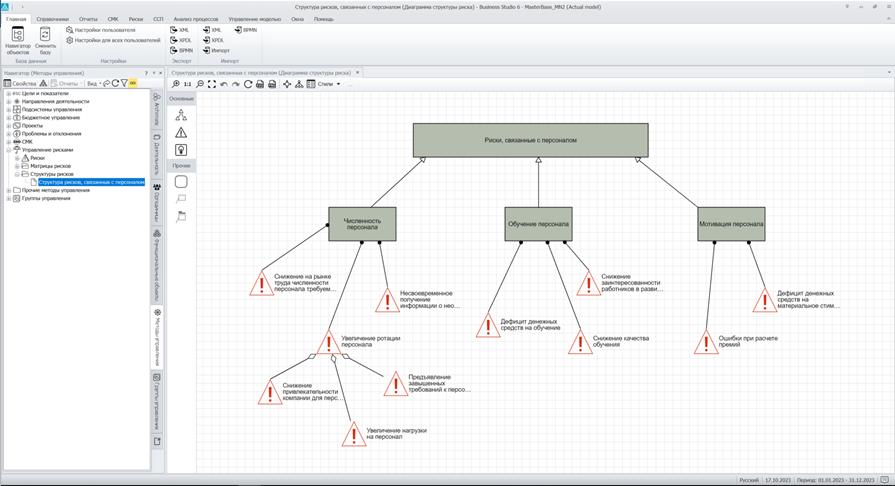Select the Риски, связанные с персоналом gray block

[x=530, y=140]
